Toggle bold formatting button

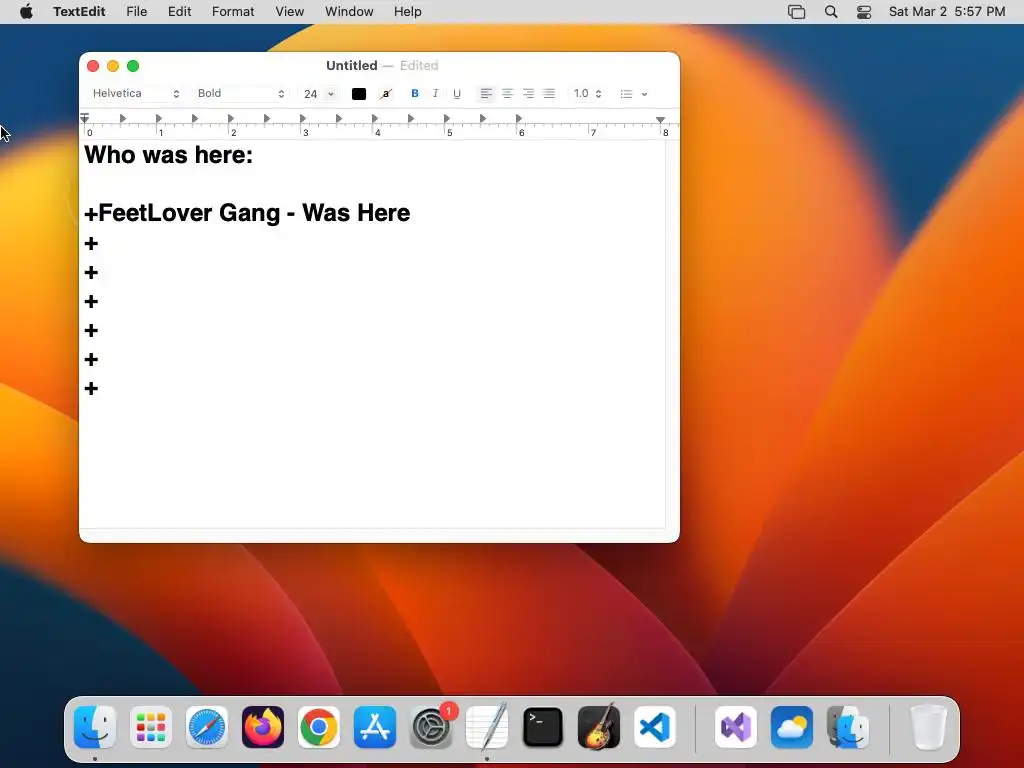point(415,94)
